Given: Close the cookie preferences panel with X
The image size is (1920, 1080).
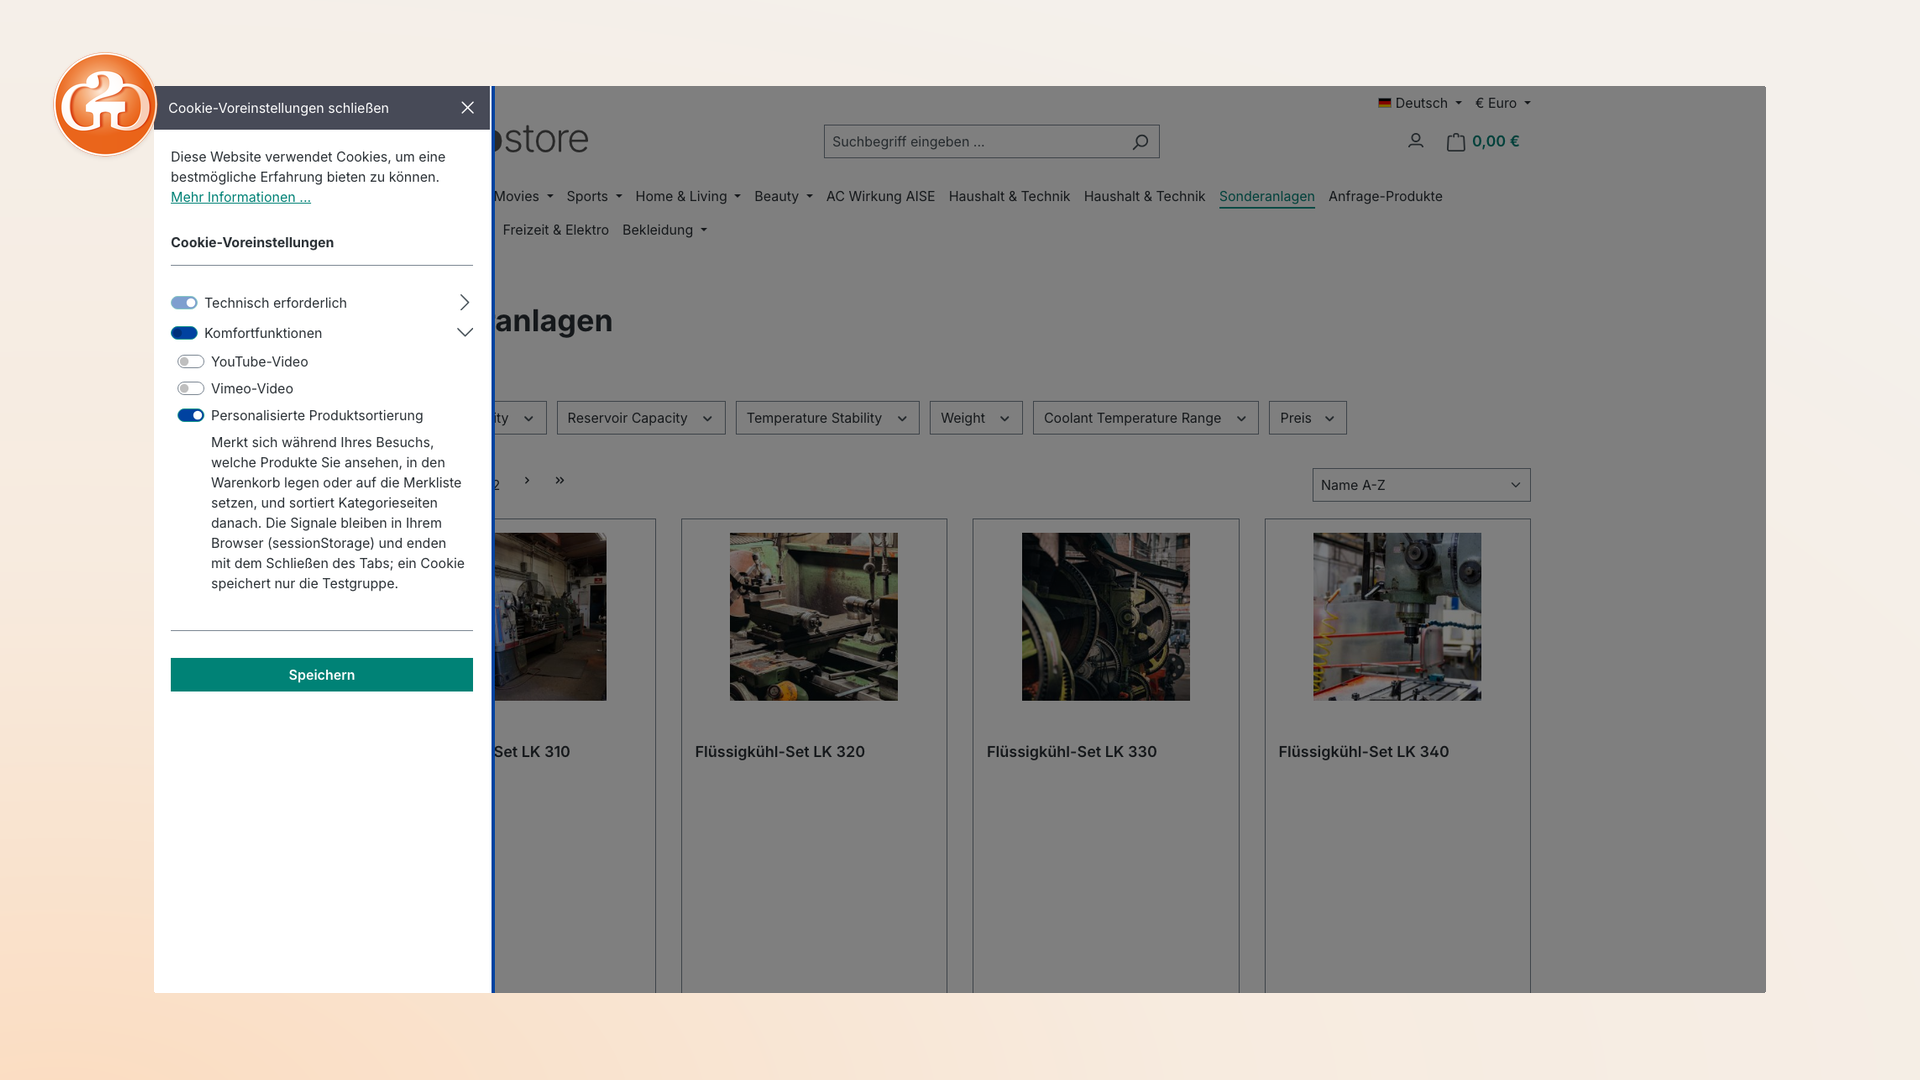Looking at the screenshot, I should click(467, 108).
